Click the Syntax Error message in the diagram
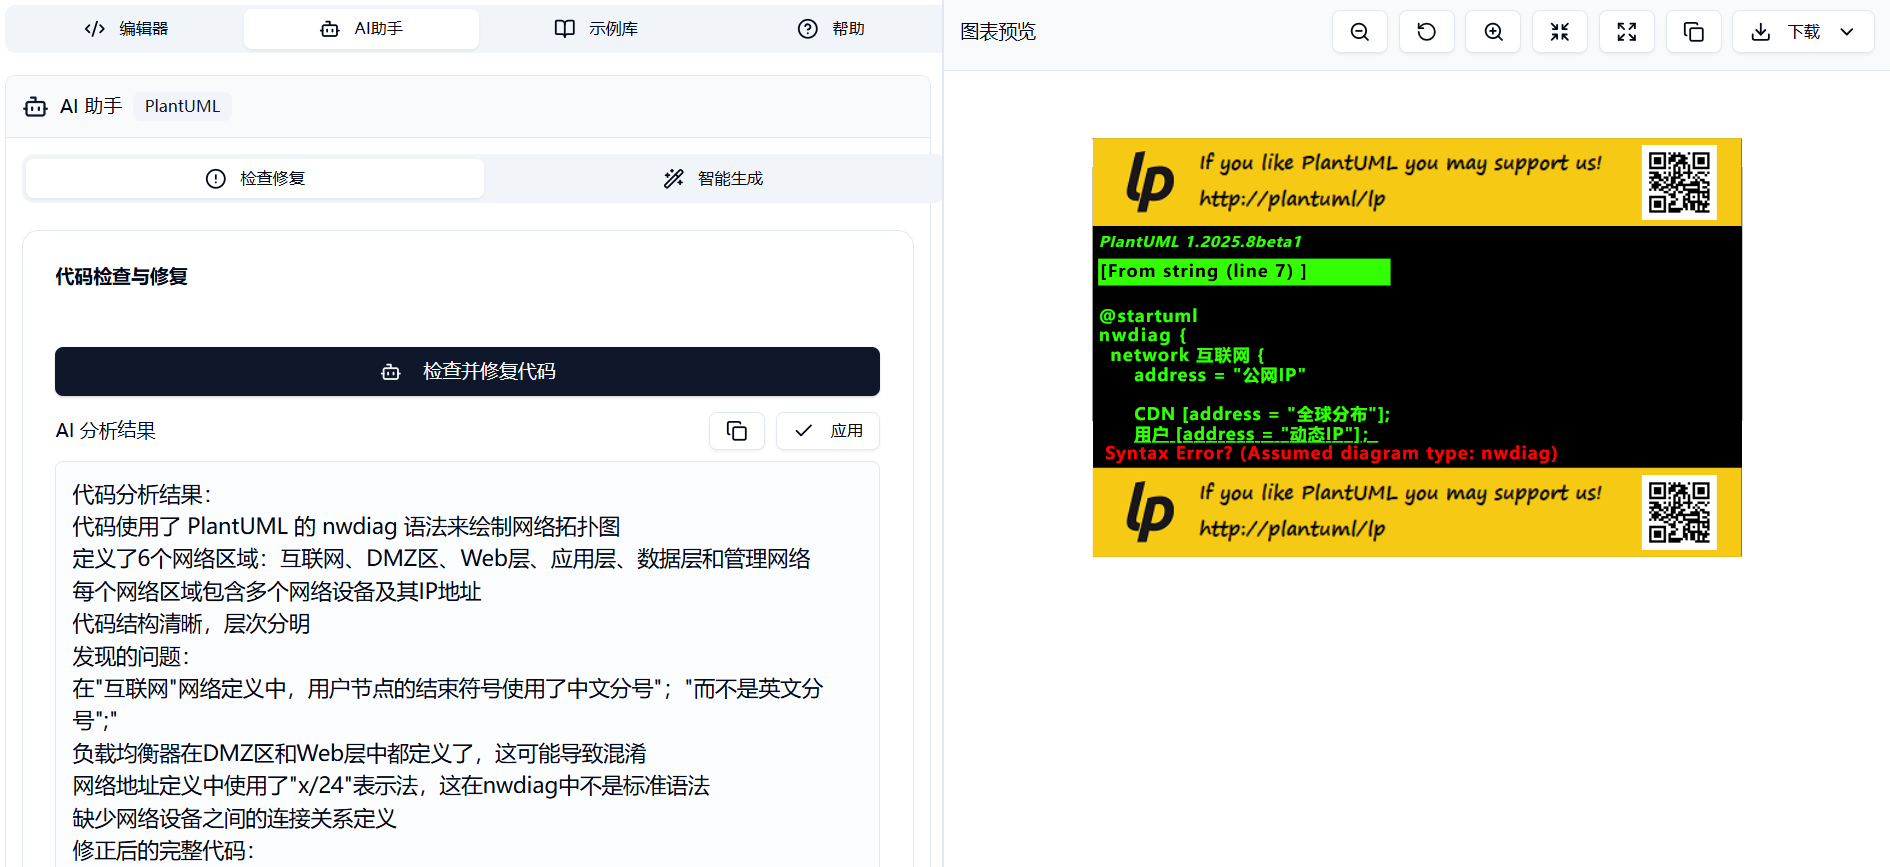 coord(1331,453)
